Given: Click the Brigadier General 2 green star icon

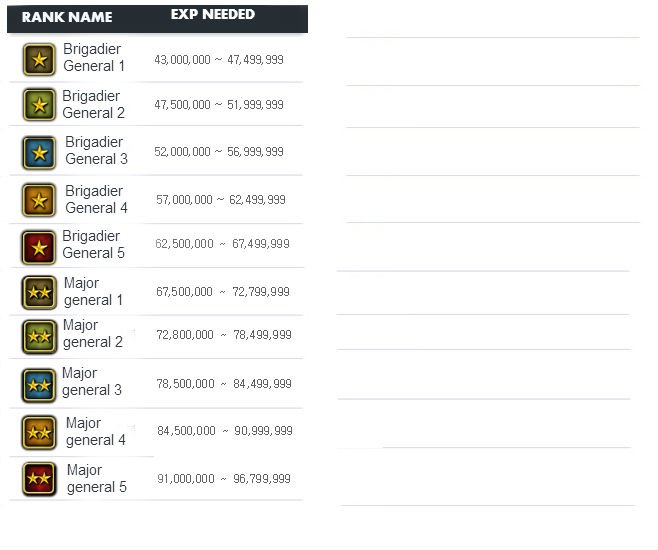Looking at the screenshot, I should (x=39, y=105).
